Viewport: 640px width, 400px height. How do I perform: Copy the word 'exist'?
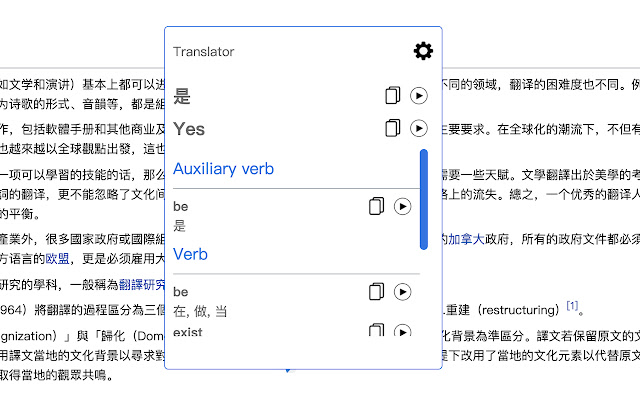coord(376,331)
